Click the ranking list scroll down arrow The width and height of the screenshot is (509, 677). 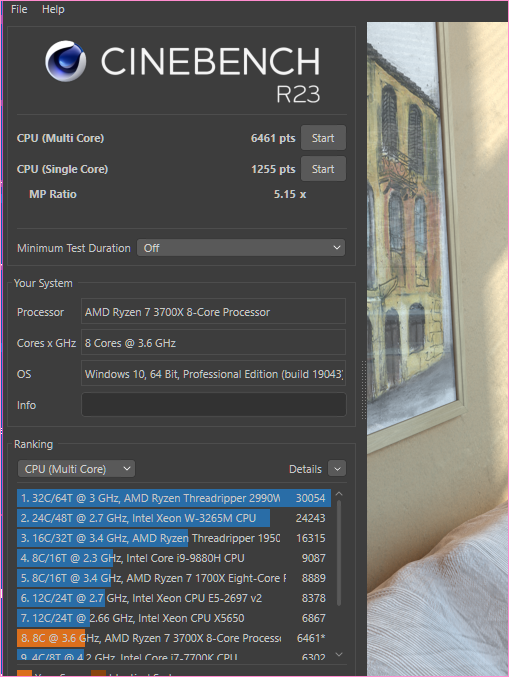coord(339,655)
